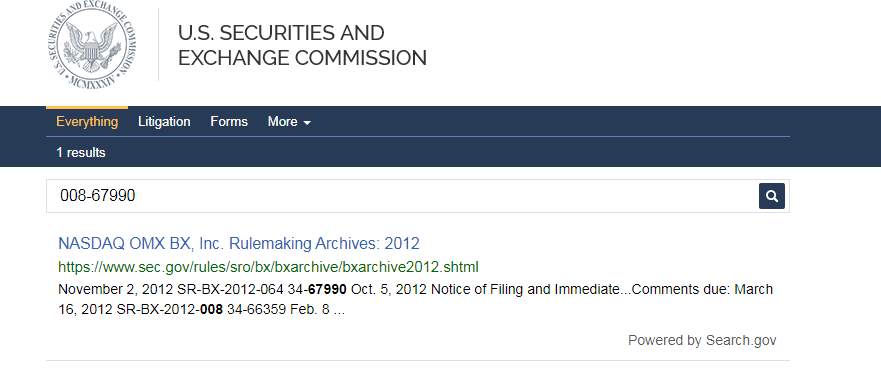Click the bold 67990 in the snippet

tap(327, 290)
